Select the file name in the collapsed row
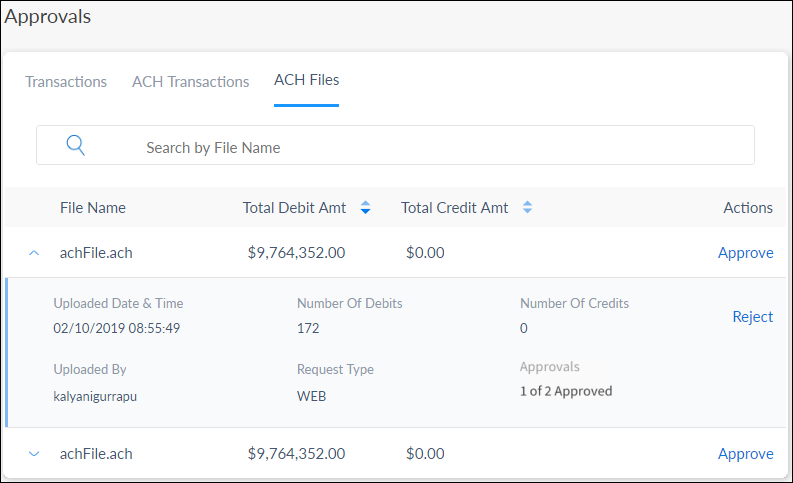The width and height of the screenshot is (793, 483). pyautogui.click(x=96, y=454)
